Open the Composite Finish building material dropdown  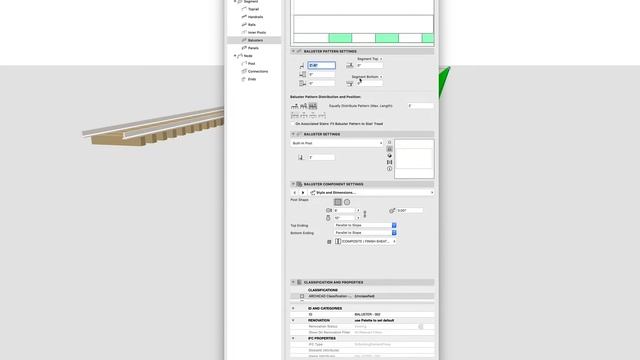pos(365,242)
